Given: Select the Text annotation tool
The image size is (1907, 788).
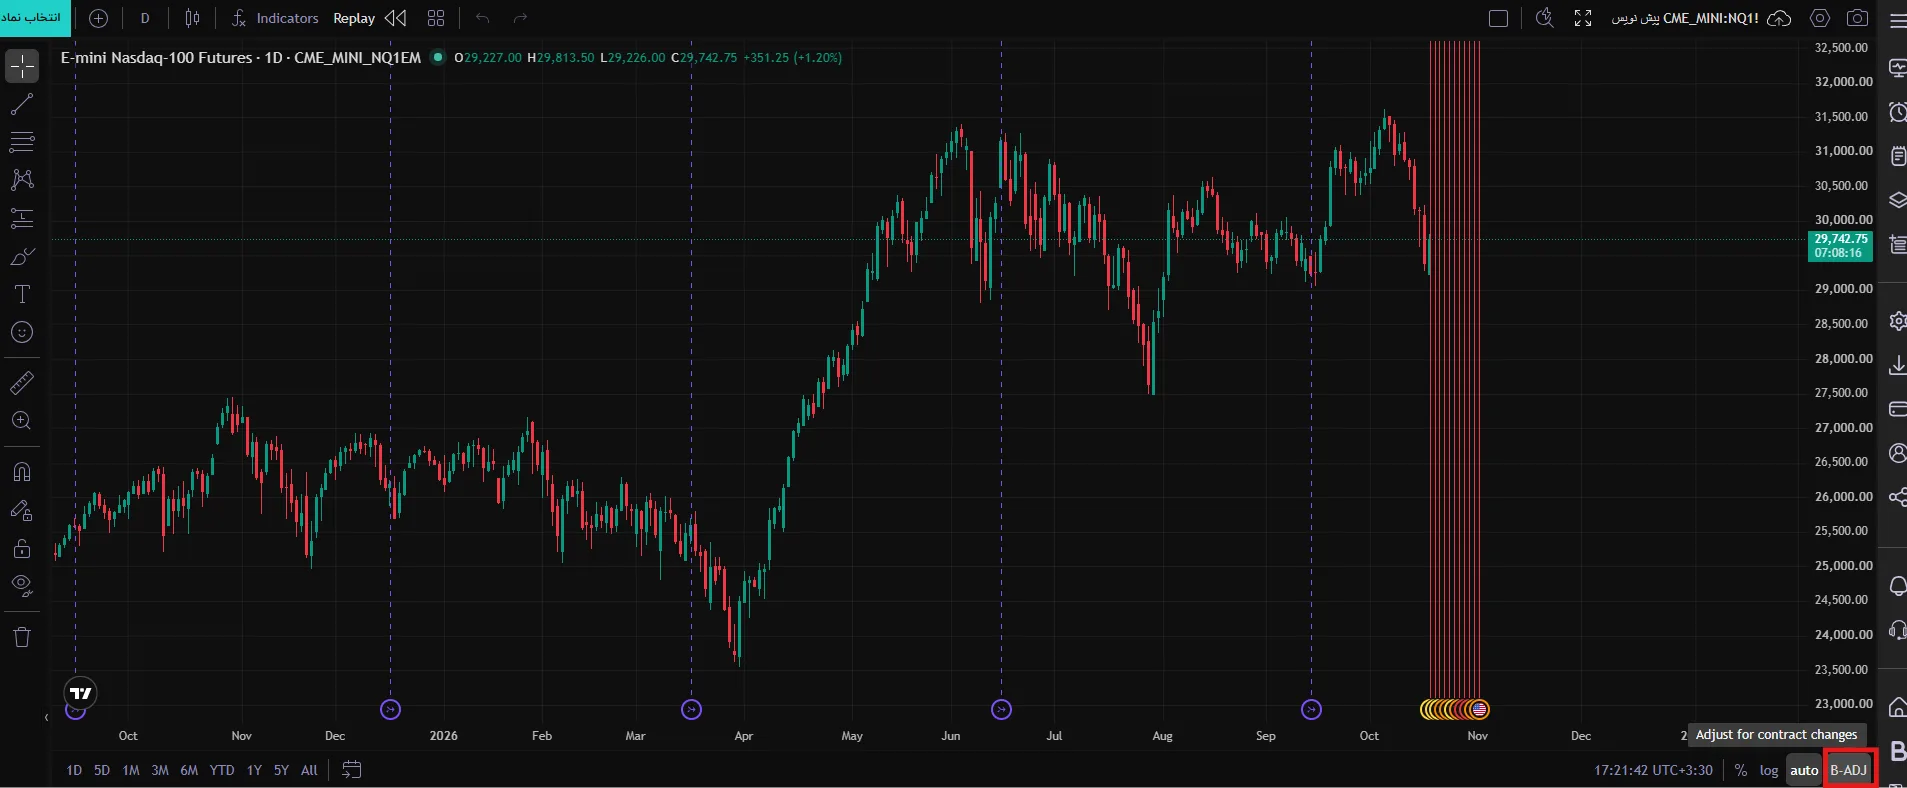Looking at the screenshot, I should click(x=22, y=294).
